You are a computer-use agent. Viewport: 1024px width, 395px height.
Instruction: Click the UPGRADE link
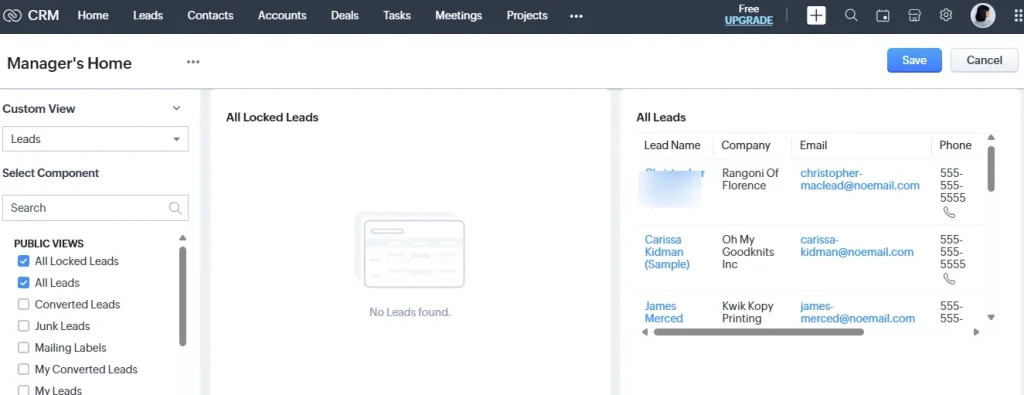pos(748,21)
